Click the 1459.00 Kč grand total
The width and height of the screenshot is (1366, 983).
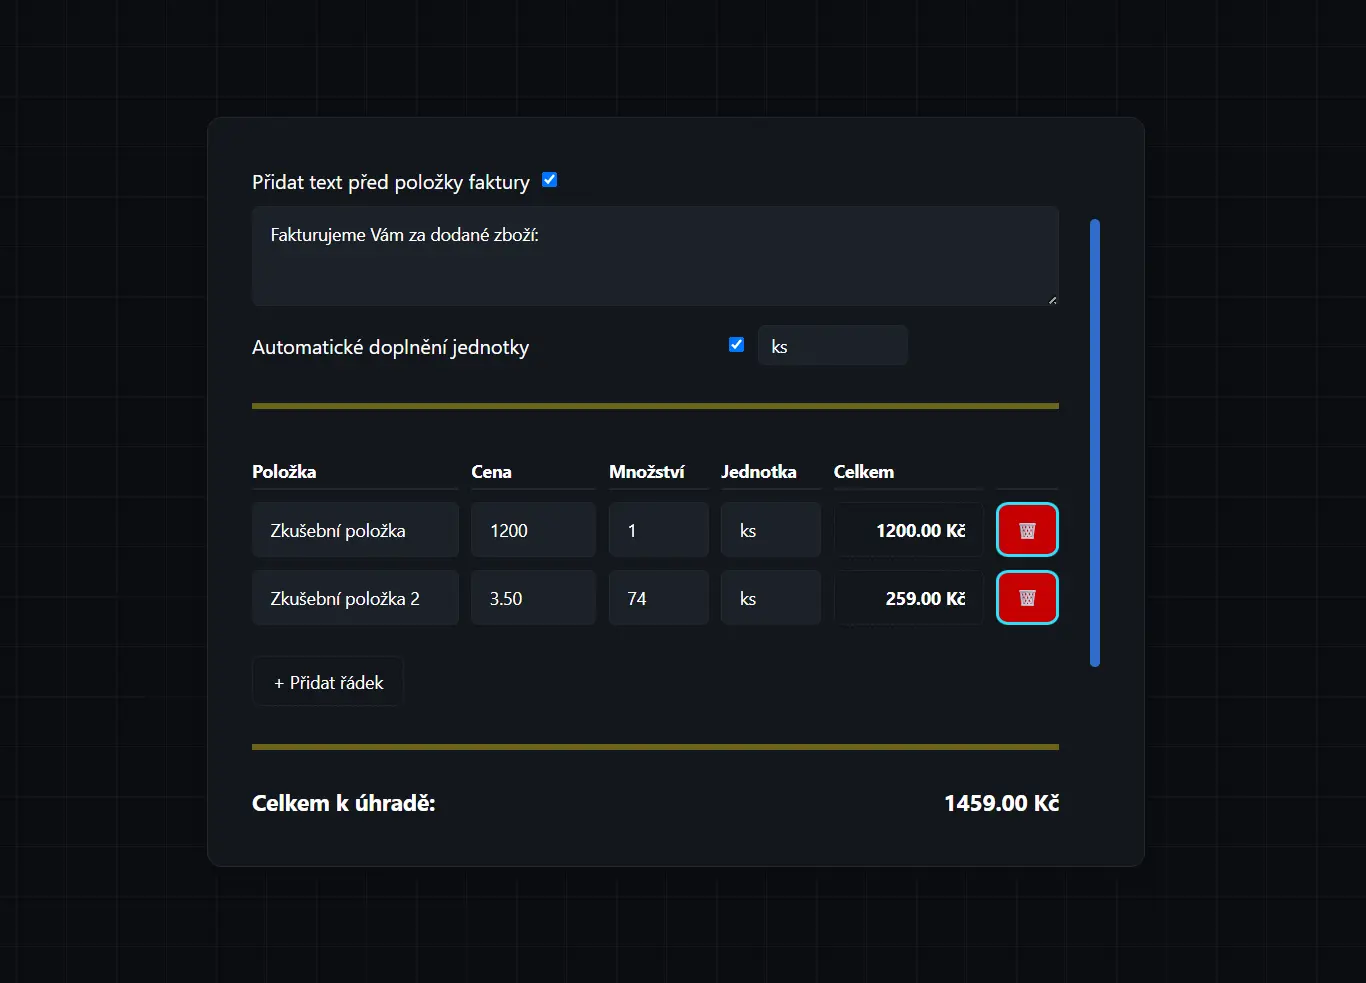[x=1001, y=803]
